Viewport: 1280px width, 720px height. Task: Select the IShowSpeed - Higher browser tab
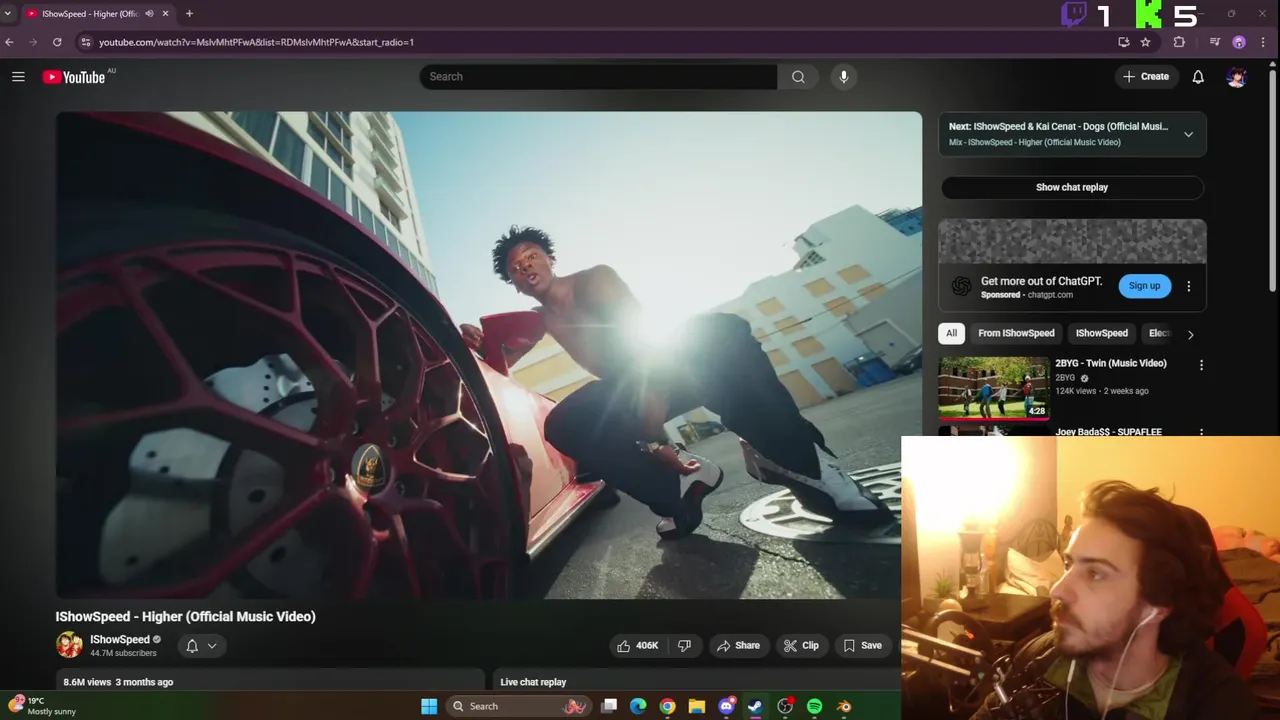point(97,14)
